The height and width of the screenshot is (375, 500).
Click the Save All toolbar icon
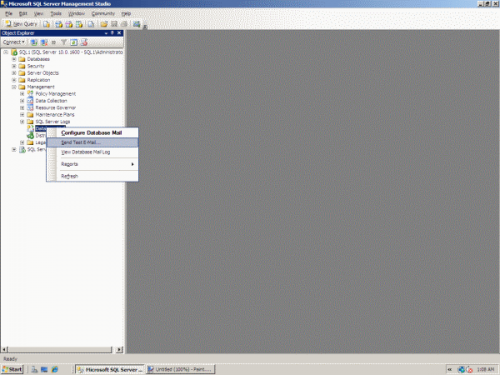pyautogui.click(x=124, y=24)
